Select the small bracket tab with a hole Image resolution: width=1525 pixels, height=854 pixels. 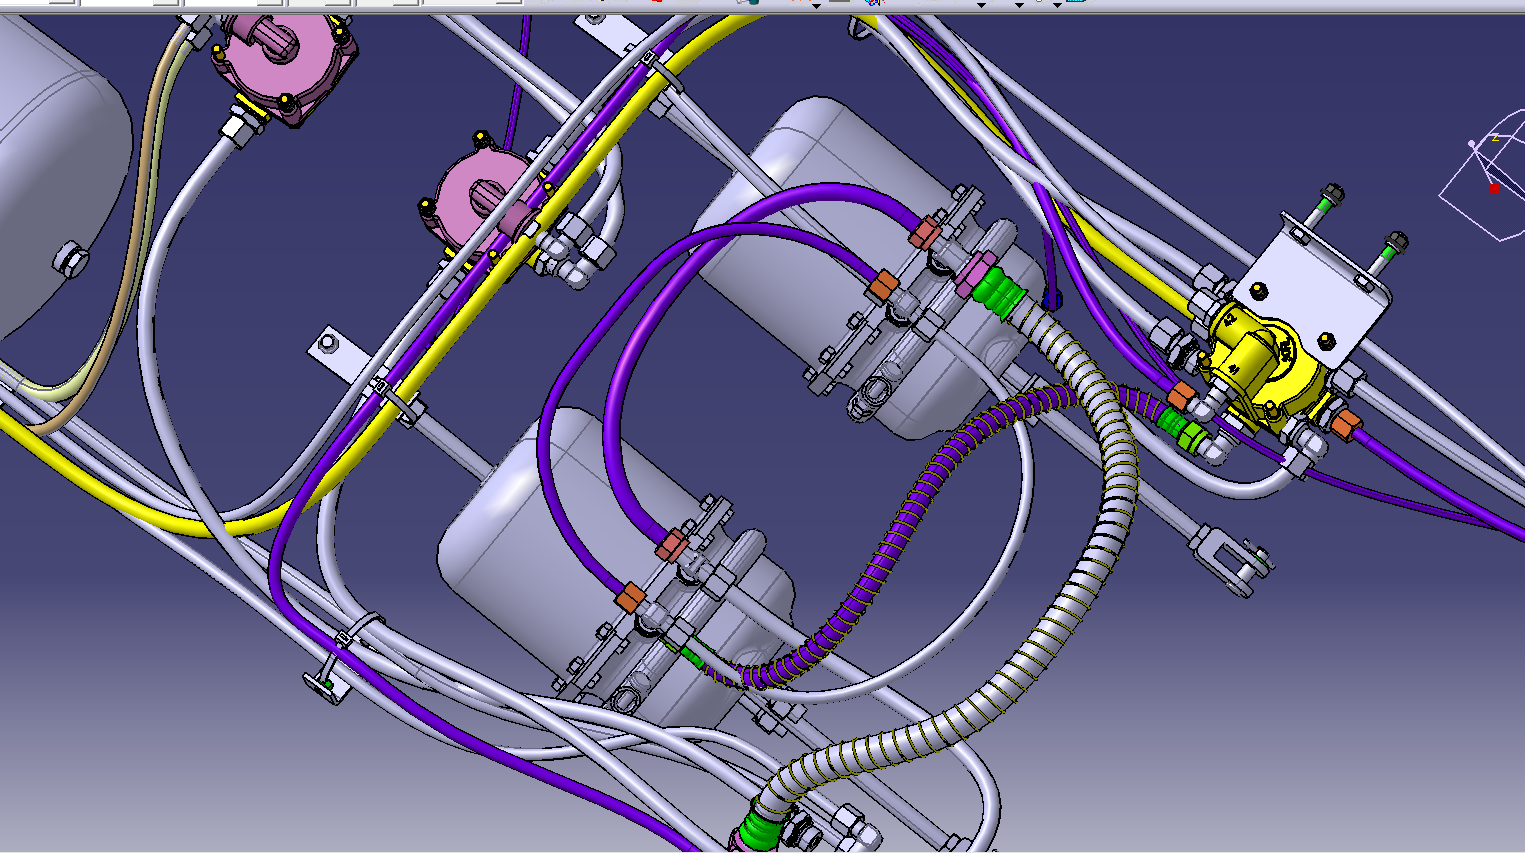pos(339,357)
